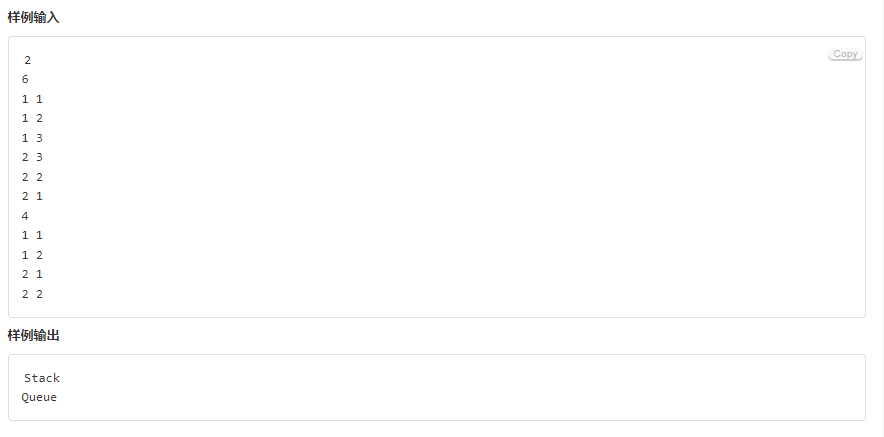Click "2 2" line between "2 3" and "2 1"
The image size is (884, 437).
pos(32,177)
